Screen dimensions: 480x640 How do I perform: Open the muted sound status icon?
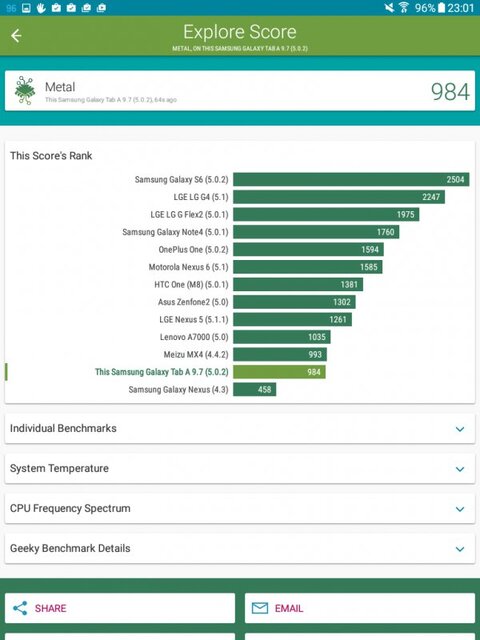tap(389, 7)
